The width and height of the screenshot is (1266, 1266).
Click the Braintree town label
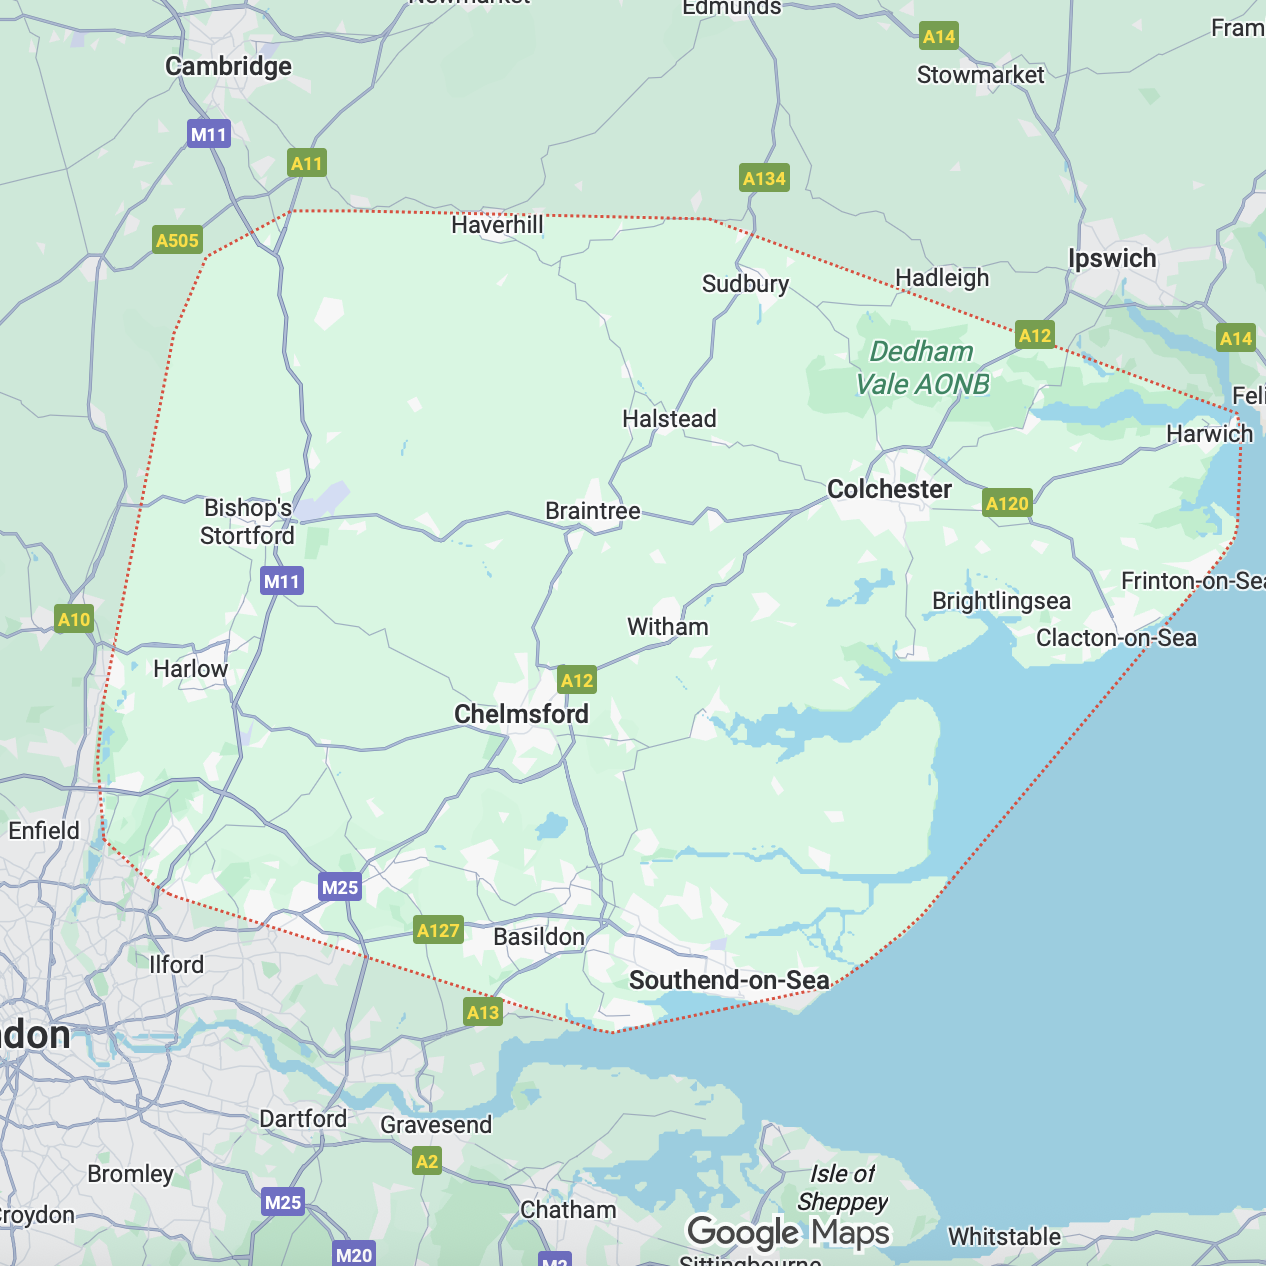tap(592, 511)
